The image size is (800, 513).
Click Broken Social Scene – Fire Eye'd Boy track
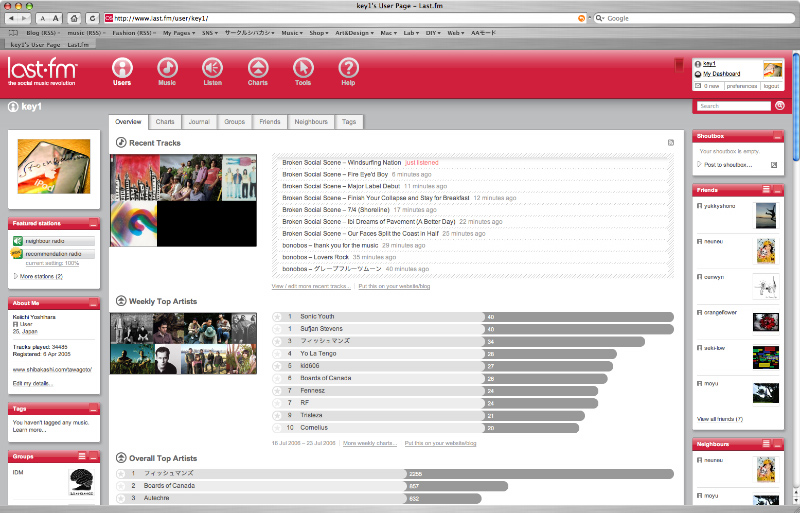(335, 175)
